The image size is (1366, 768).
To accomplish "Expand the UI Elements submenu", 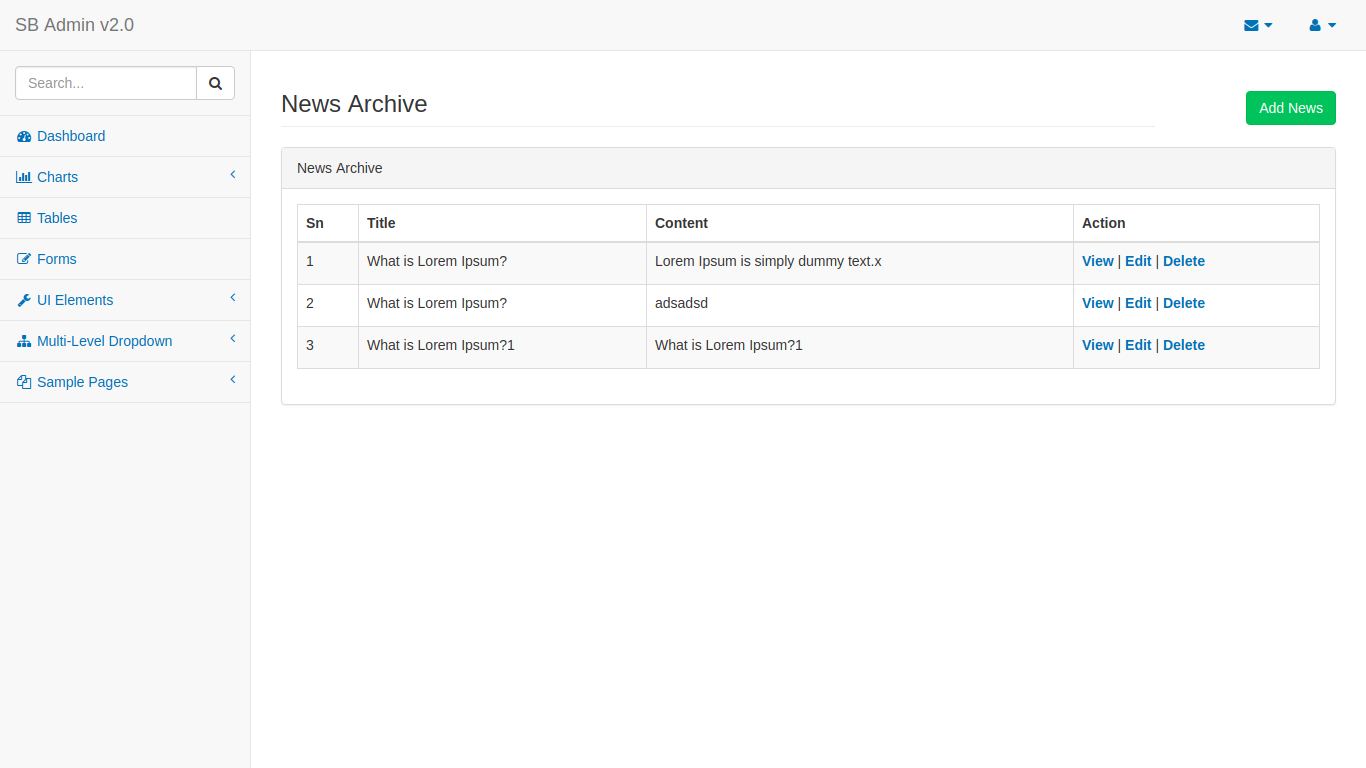I will (x=233, y=298).
